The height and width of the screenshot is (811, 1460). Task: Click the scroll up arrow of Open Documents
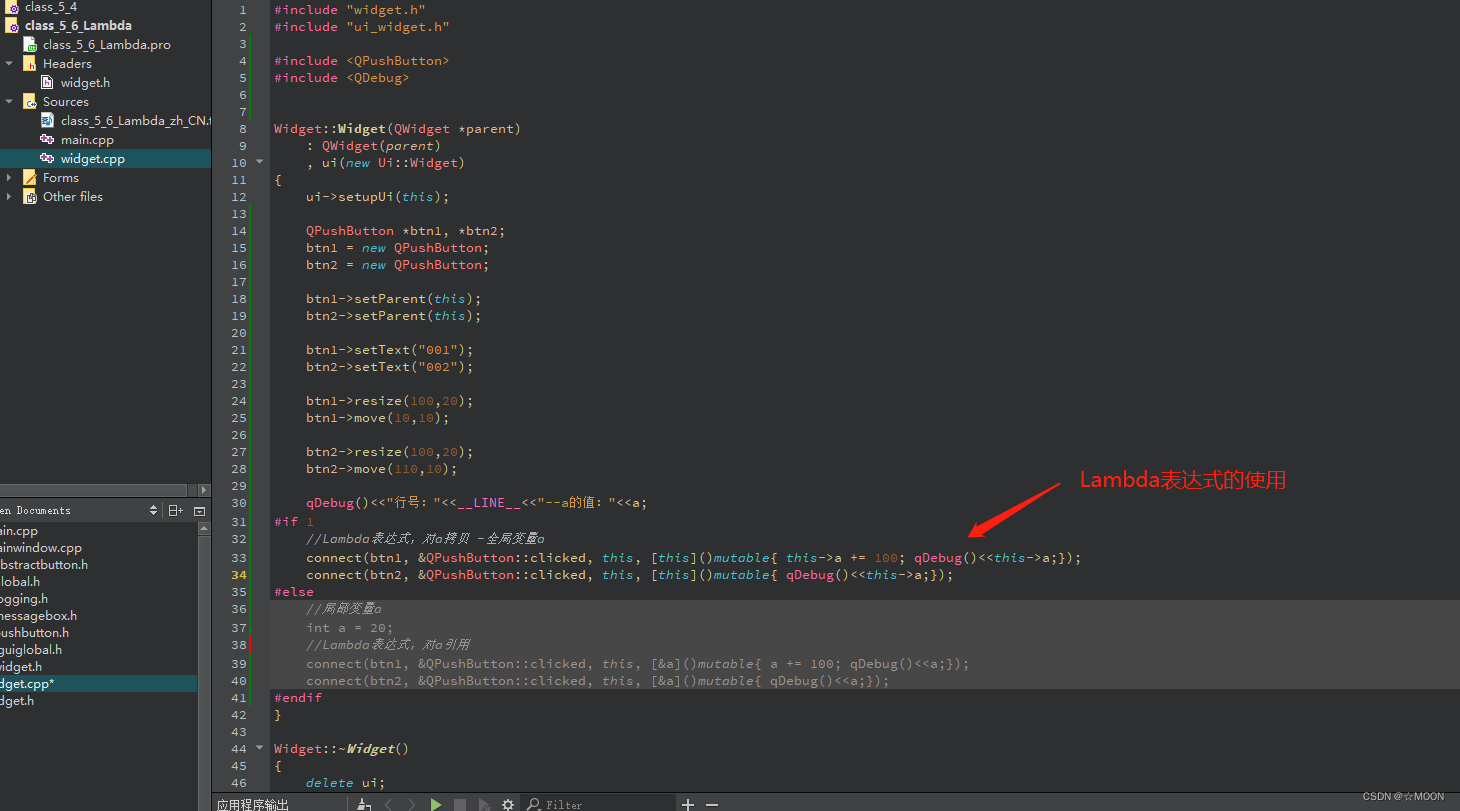pos(204,529)
